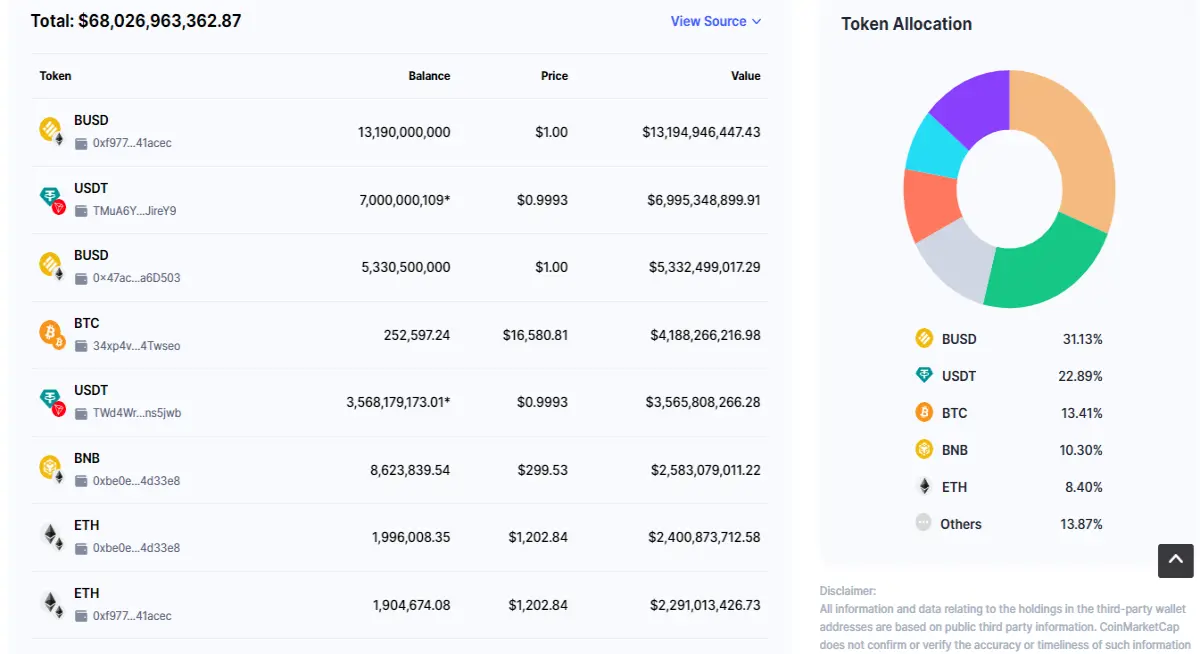Click the Token Allocation heading
Screen dimensions: 1200x654
(906, 24)
